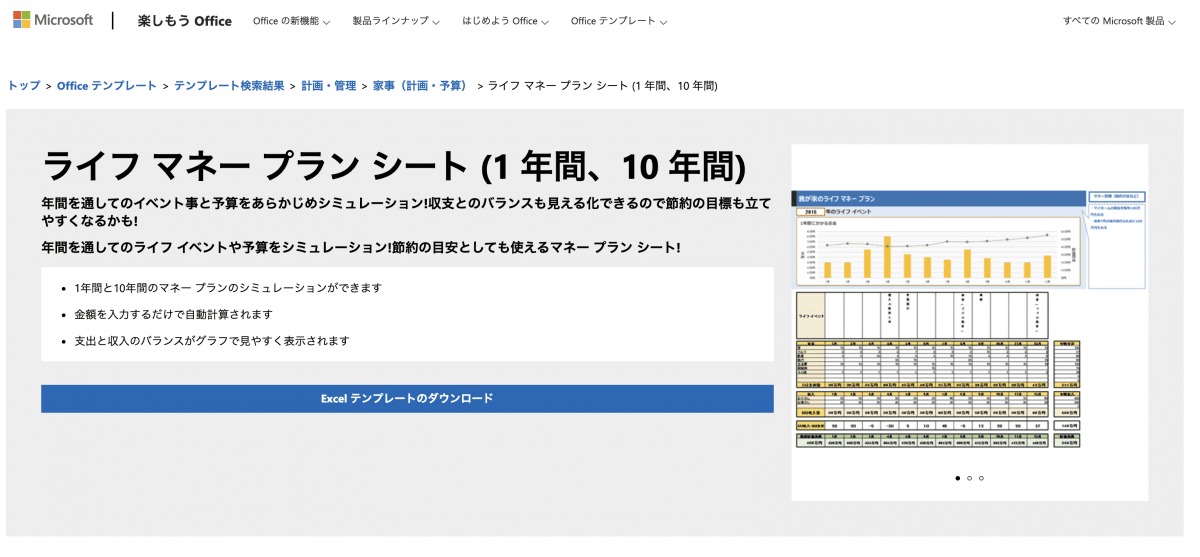Switch to the second carousel dot
Image resolution: width=1200 pixels, height=557 pixels.
click(970, 478)
